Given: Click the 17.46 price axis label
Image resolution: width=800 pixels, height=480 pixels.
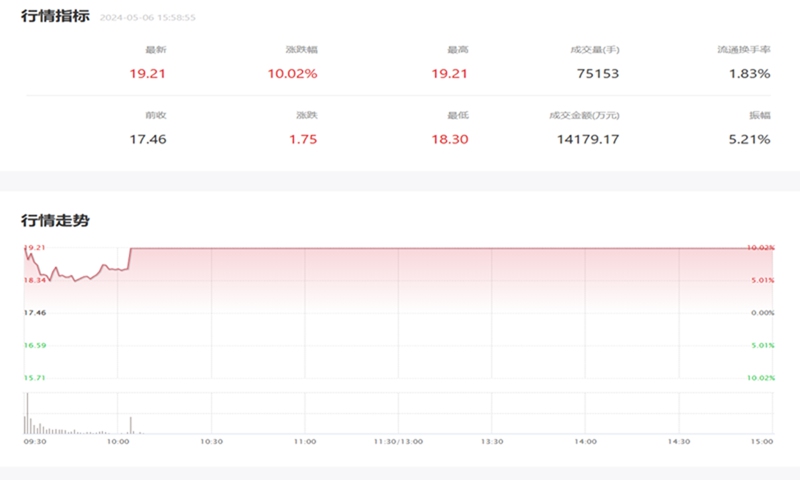Looking at the screenshot, I should [34, 313].
